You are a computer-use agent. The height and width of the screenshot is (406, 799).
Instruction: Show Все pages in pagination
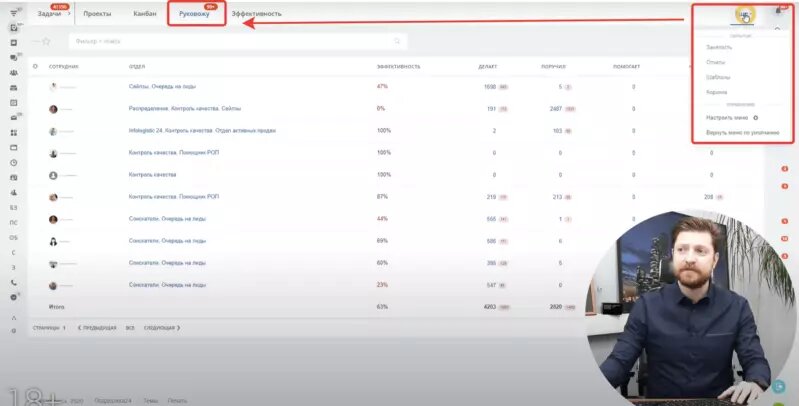point(130,328)
